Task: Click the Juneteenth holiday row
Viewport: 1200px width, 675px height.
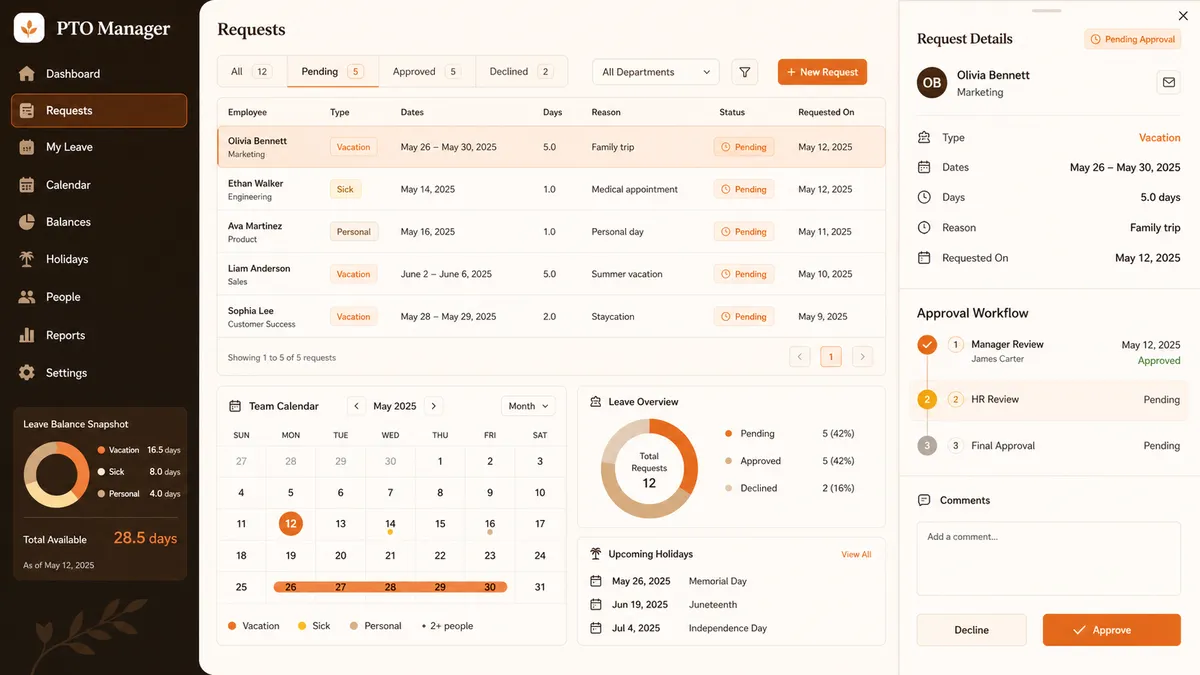Action: coord(731,605)
